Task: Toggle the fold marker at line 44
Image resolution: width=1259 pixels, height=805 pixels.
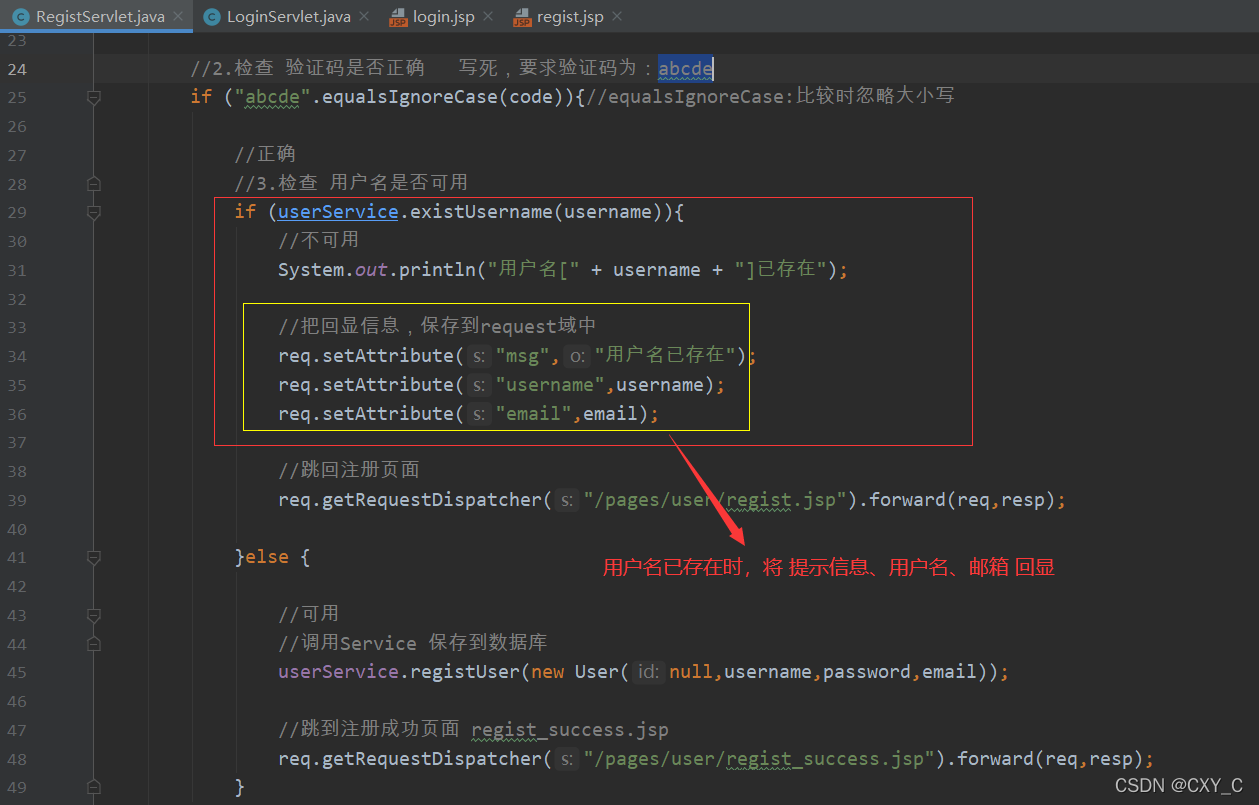Action: [x=94, y=643]
